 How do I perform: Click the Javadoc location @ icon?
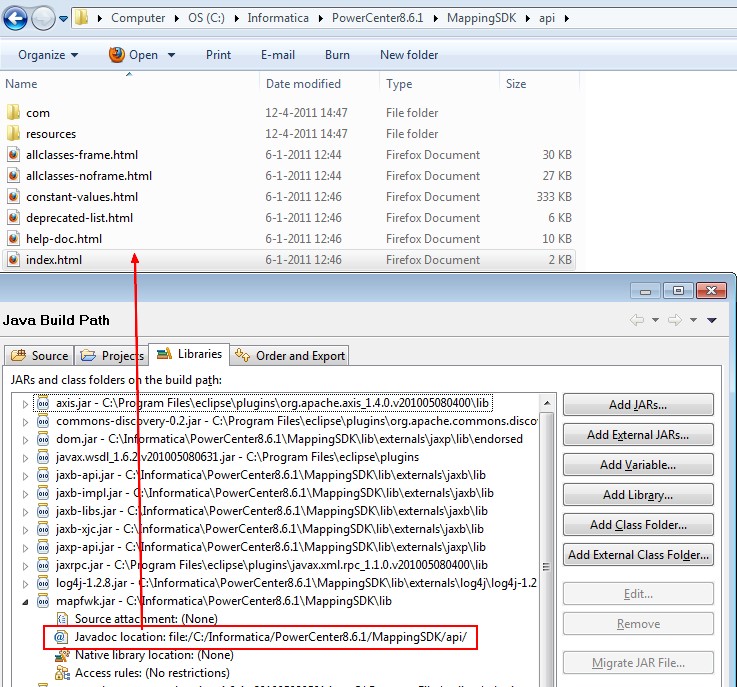pyautogui.click(x=59, y=637)
